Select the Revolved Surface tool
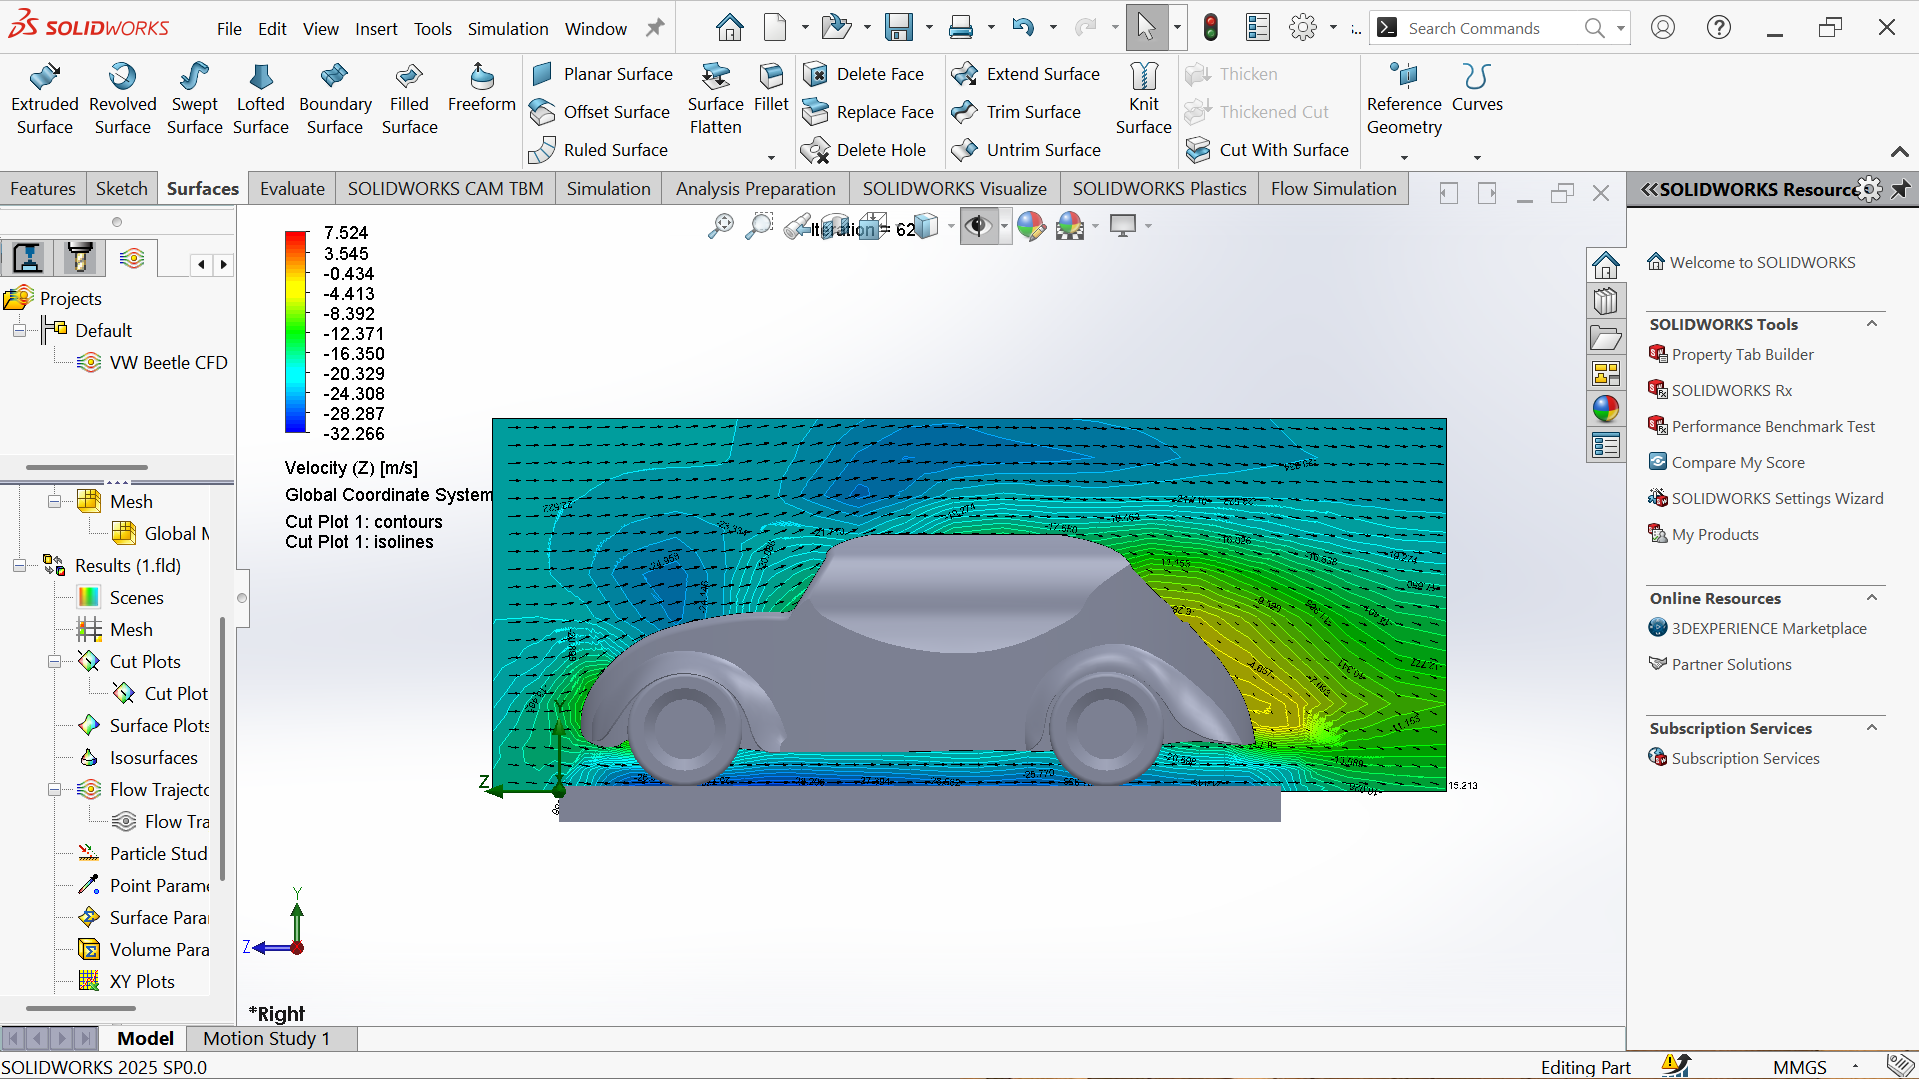 [x=122, y=99]
